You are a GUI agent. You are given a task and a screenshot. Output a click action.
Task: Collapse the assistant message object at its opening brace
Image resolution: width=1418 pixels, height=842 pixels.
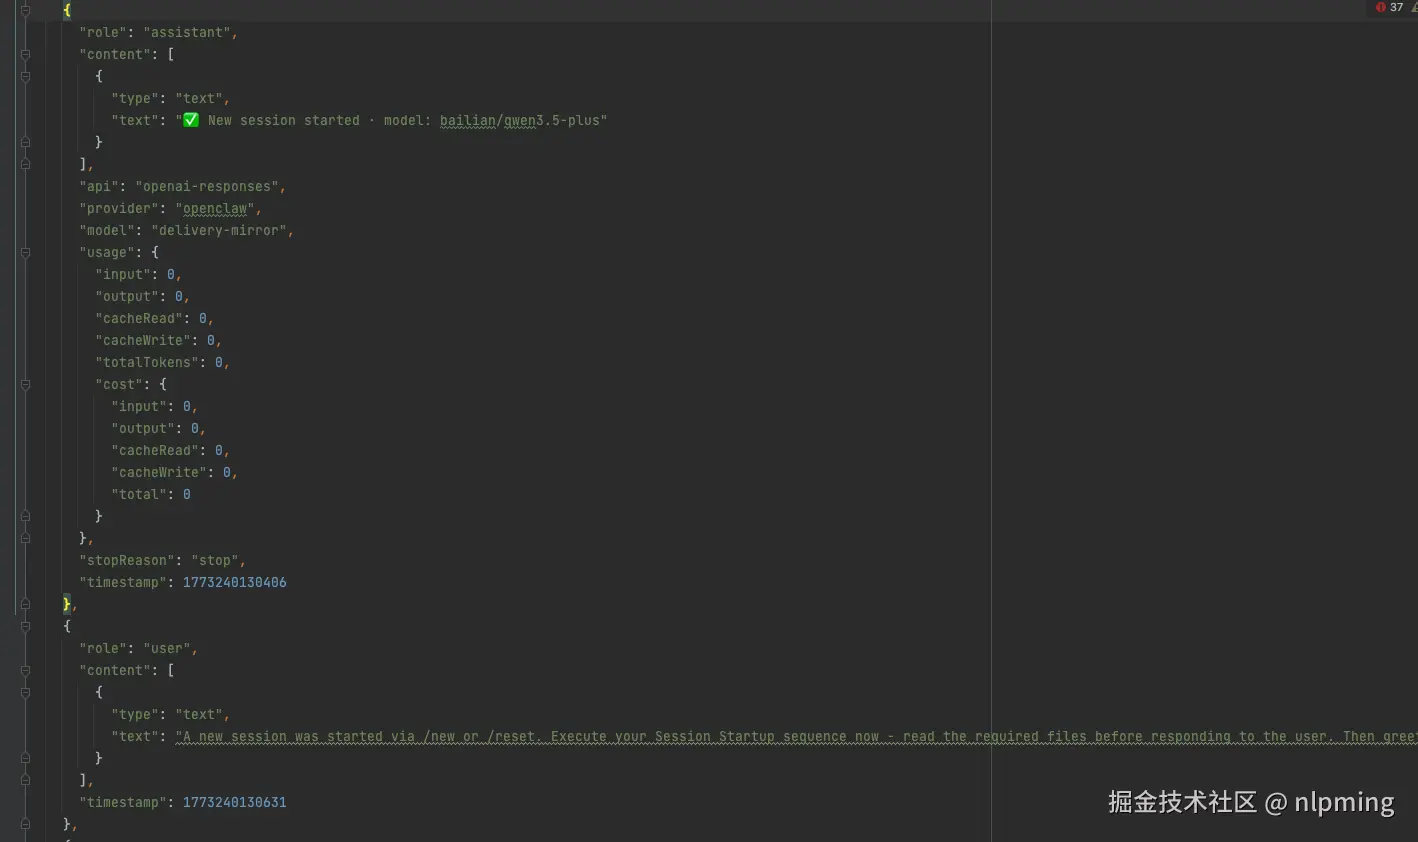(x=26, y=10)
